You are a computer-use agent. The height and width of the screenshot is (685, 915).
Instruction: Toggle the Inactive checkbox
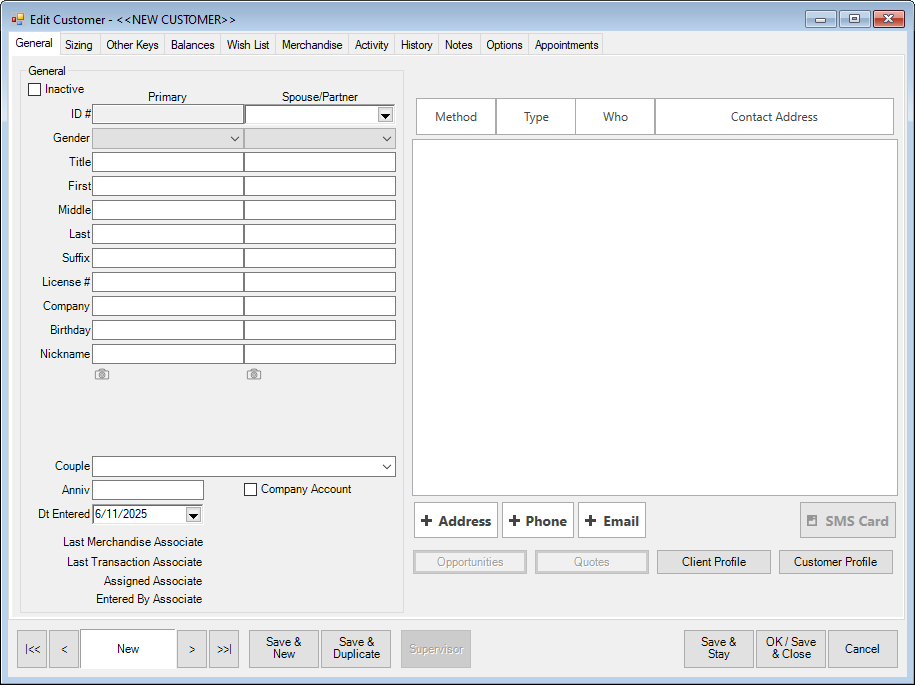click(x=35, y=90)
